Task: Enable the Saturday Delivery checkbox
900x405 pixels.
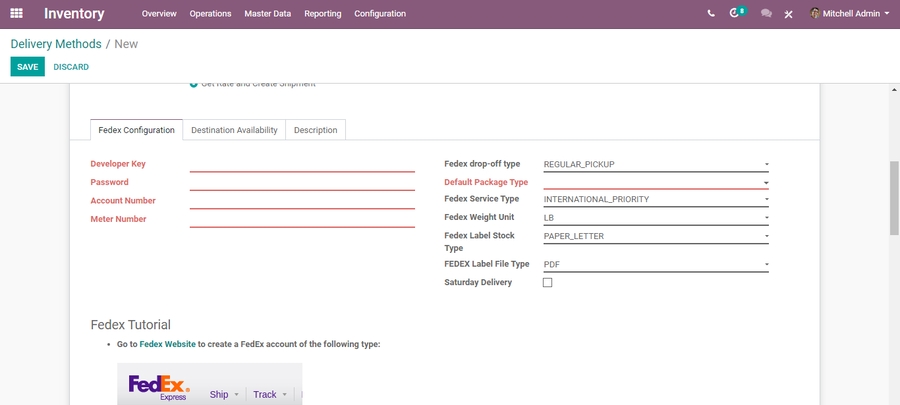Action: (x=547, y=283)
